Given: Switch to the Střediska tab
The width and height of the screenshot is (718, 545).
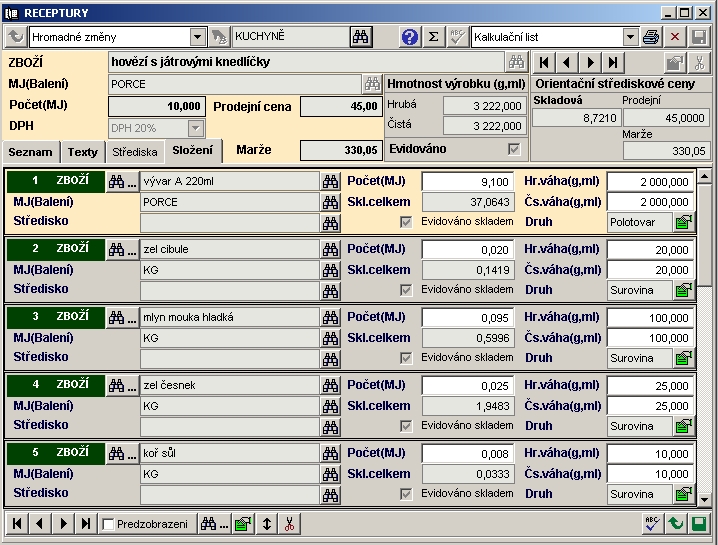Looking at the screenshot, I should [x=134, y=152].
